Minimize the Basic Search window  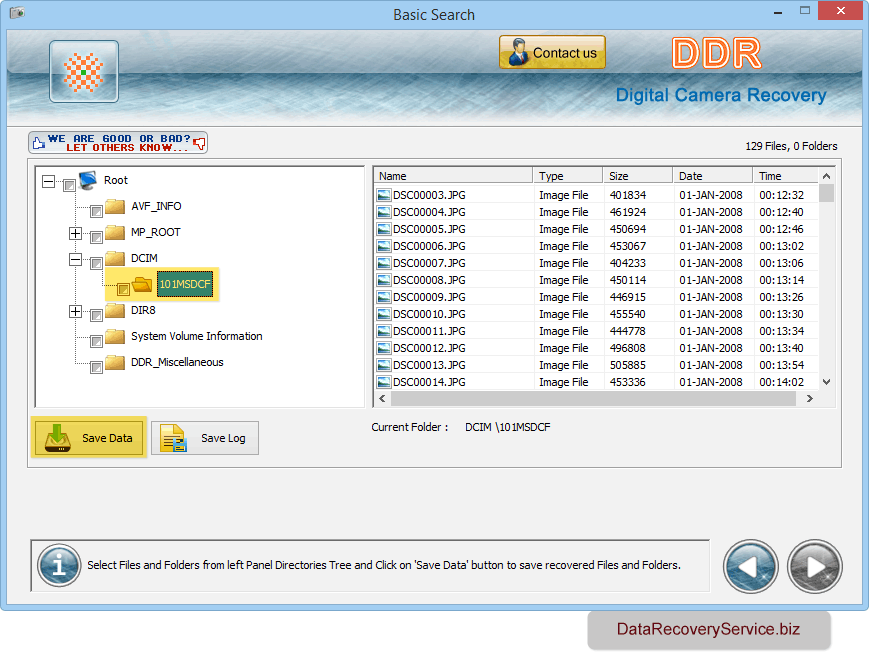pyautogui.click(x=778, y=12)
